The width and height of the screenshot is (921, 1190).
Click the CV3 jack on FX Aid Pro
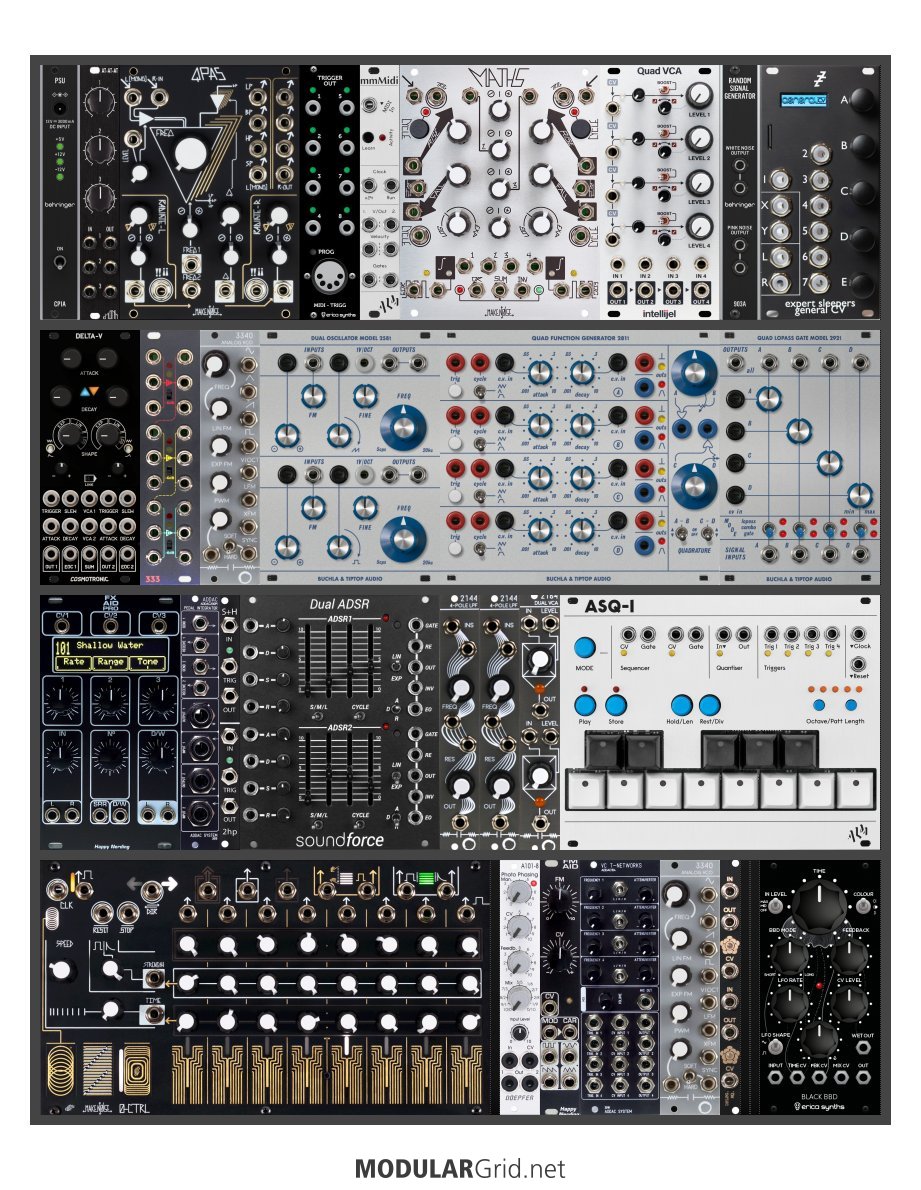[x=159, y=625]
